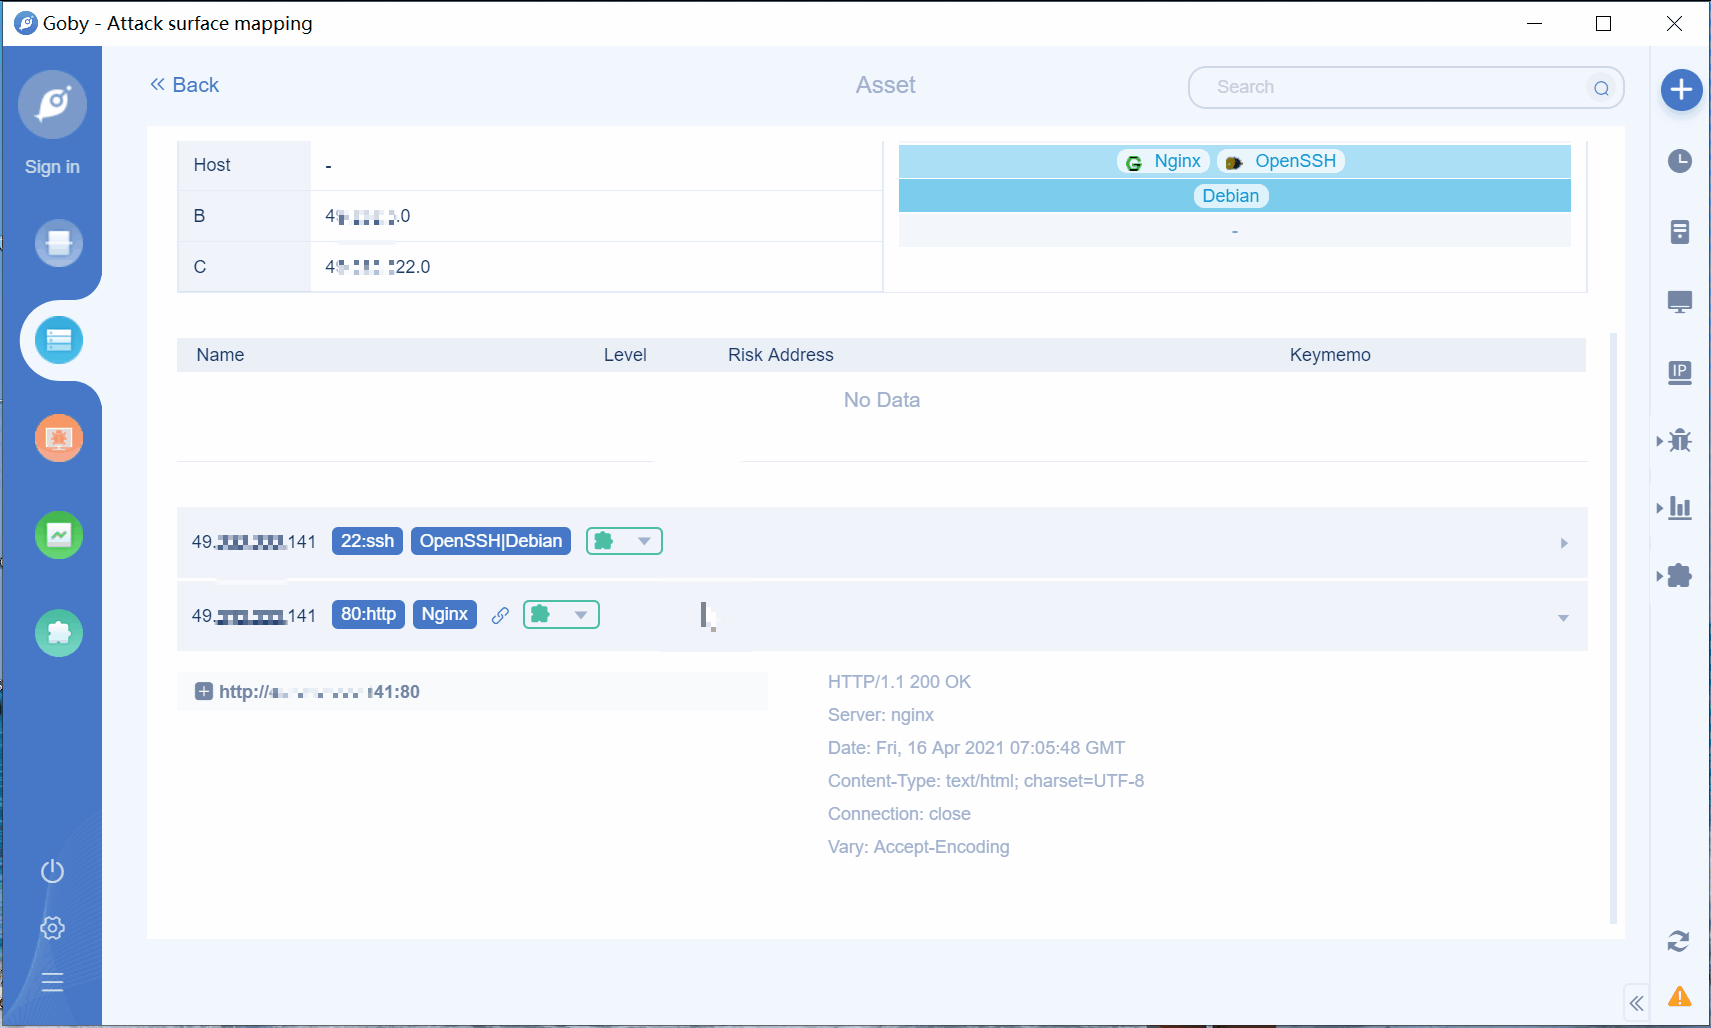
Task: Click the B segment row label
Action: [199, 216]
